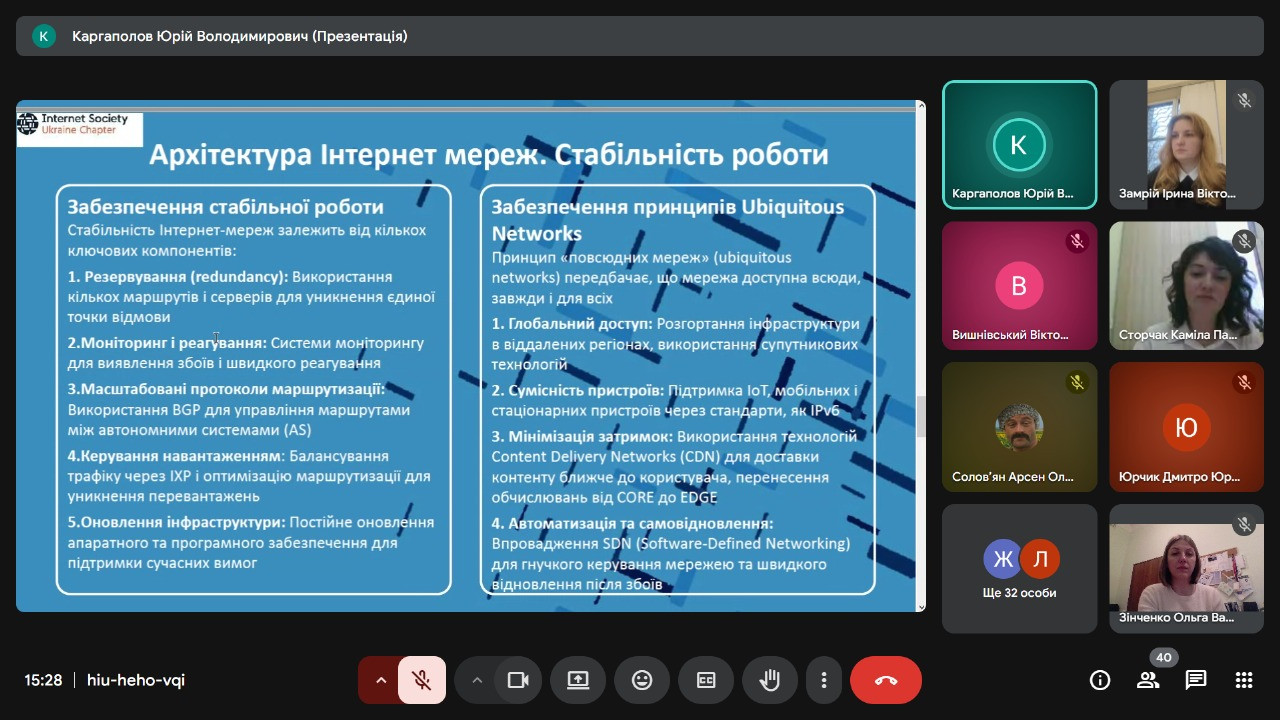Select Каргаполов Юрій participant tile
Viewport: 1280px width, 720px height.
pyautogui.click(x=1019, y=145)
